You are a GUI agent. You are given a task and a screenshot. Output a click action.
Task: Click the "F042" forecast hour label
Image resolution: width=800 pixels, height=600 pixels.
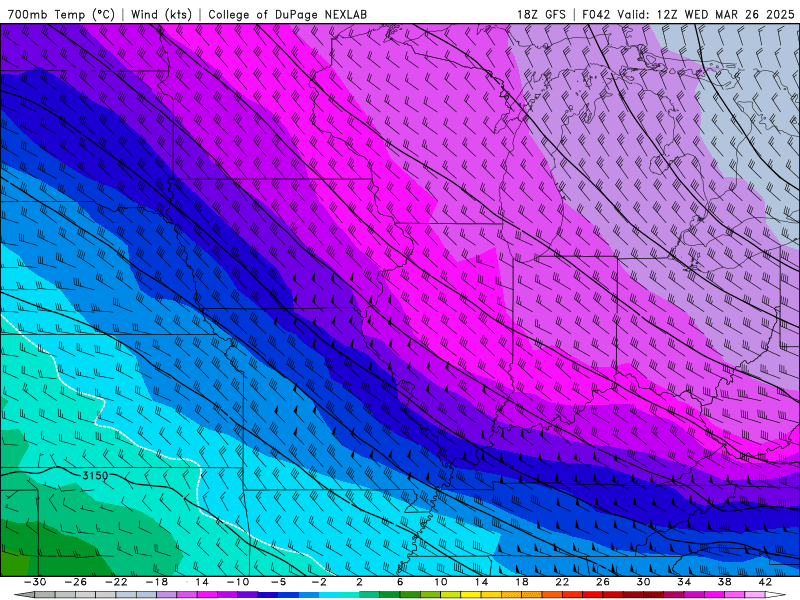[x=596, y=15]
